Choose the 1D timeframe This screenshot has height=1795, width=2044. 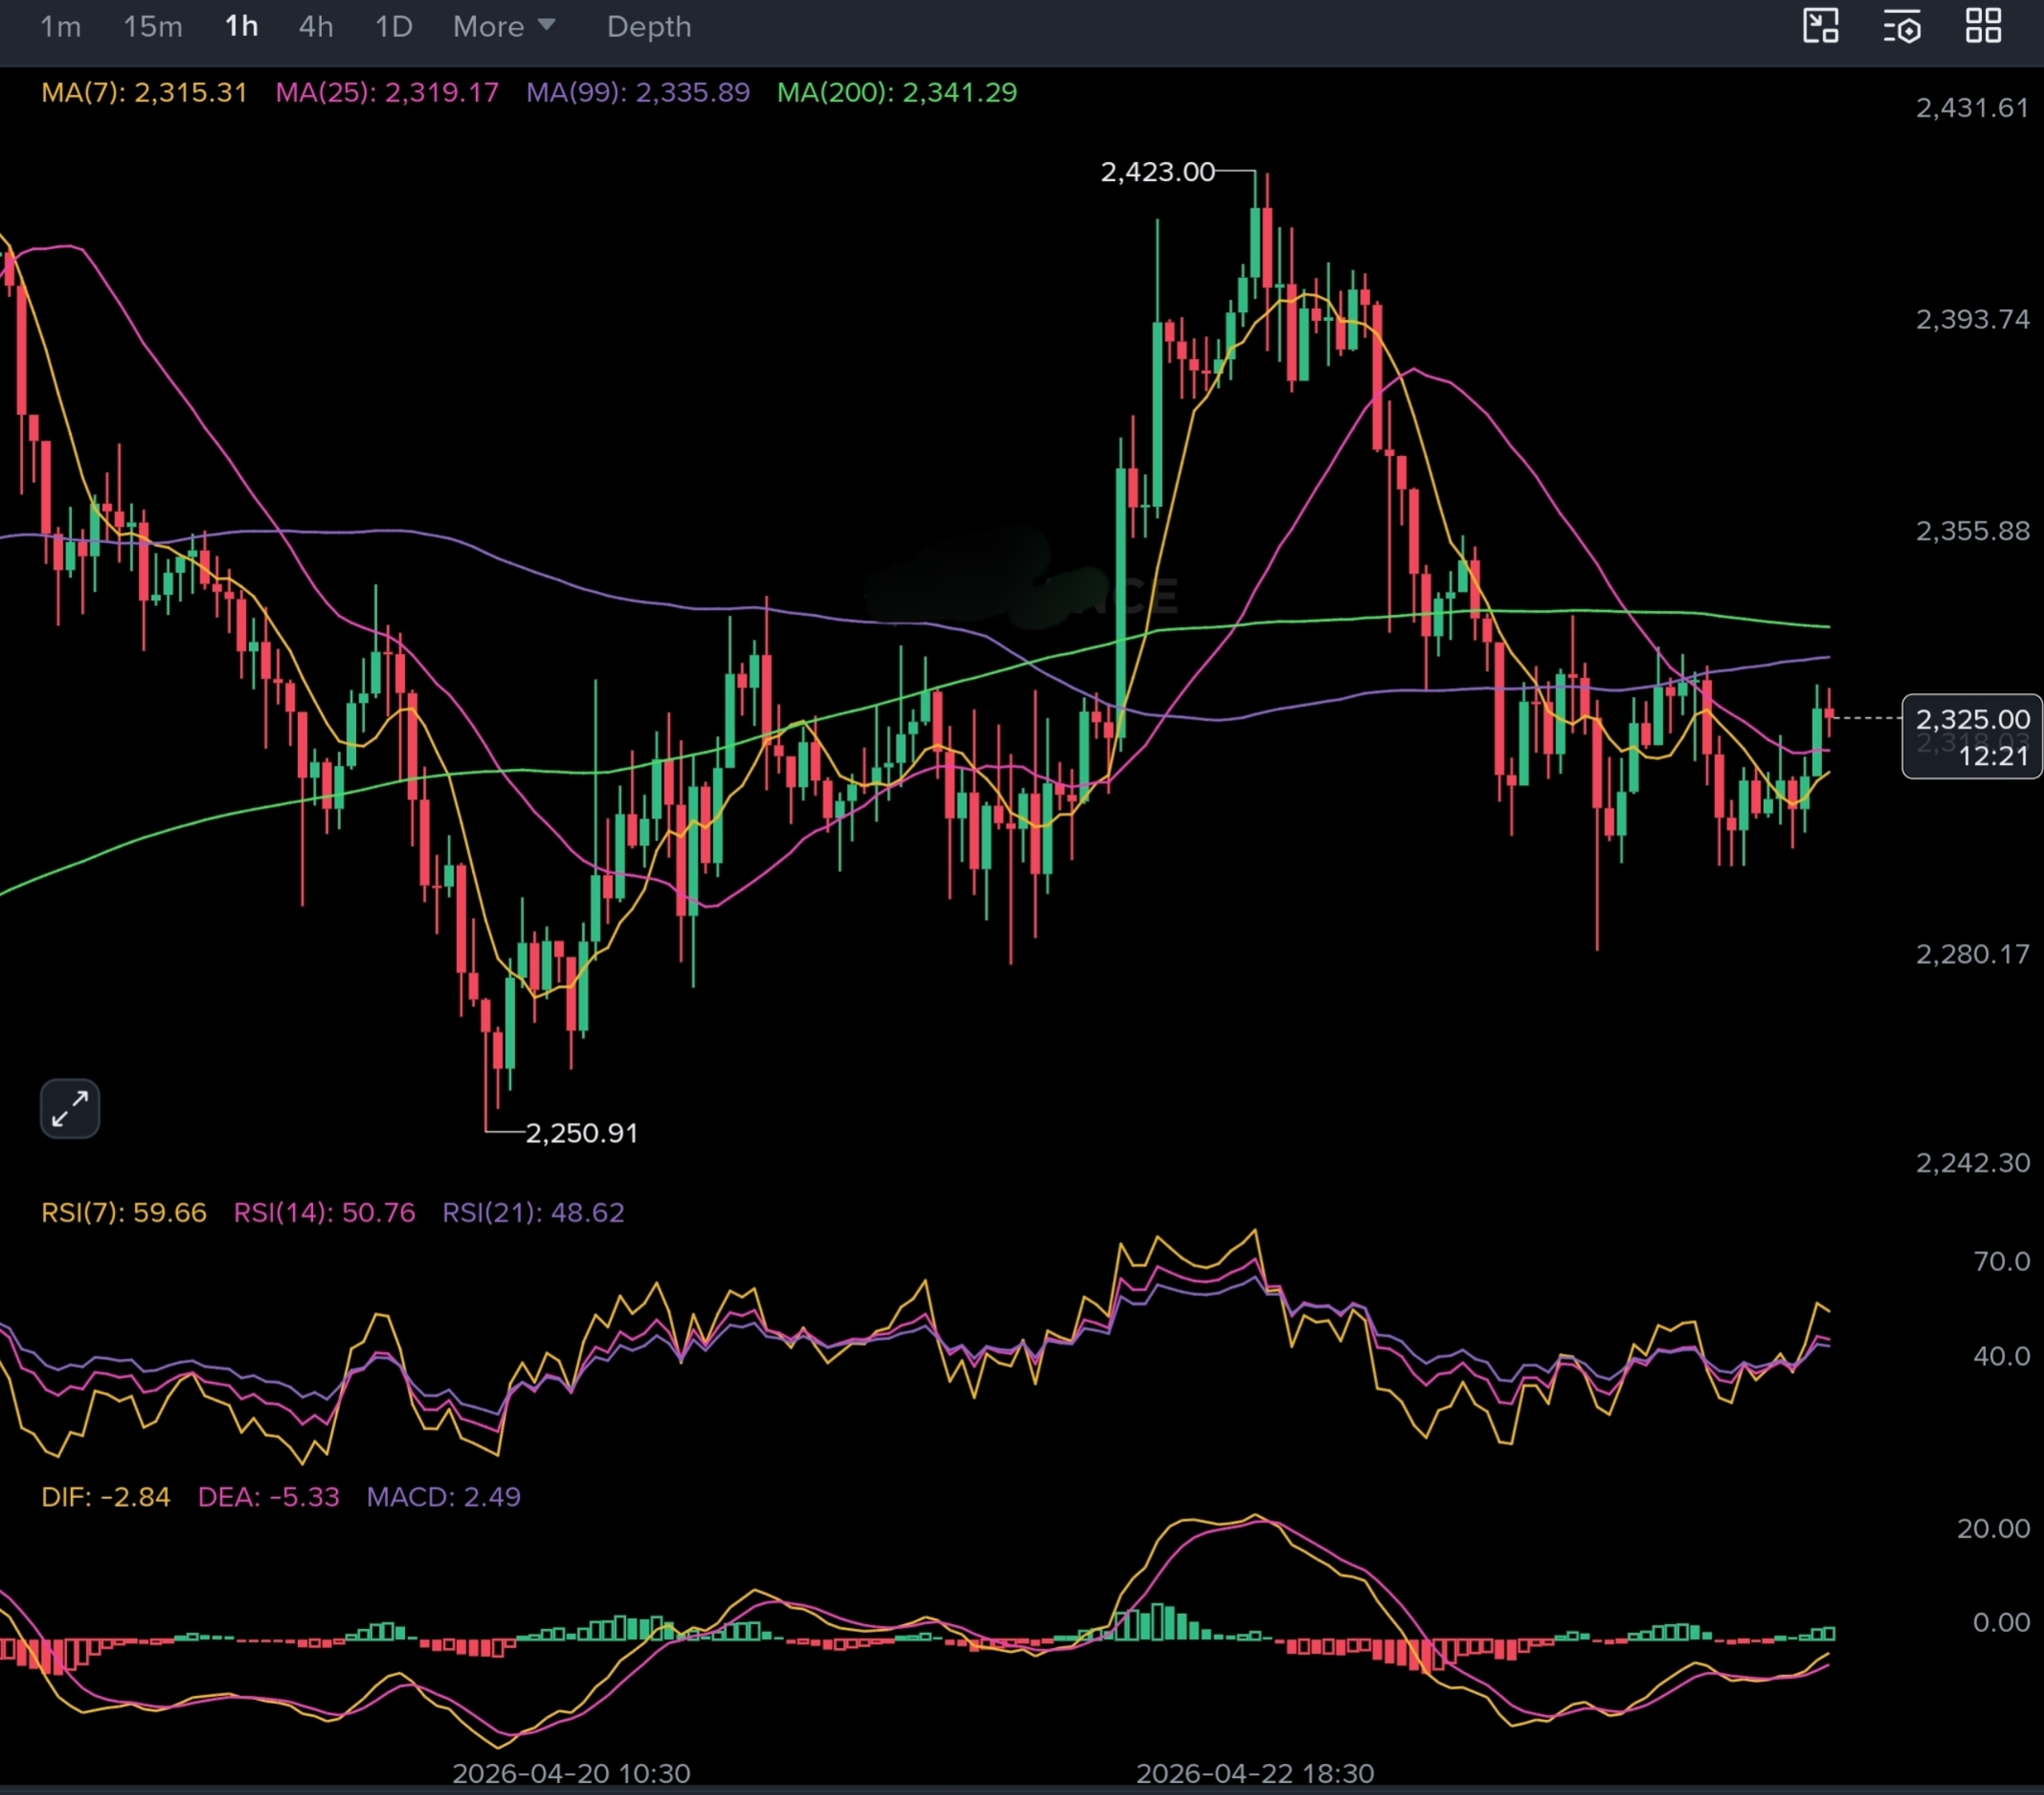(394, 27)
